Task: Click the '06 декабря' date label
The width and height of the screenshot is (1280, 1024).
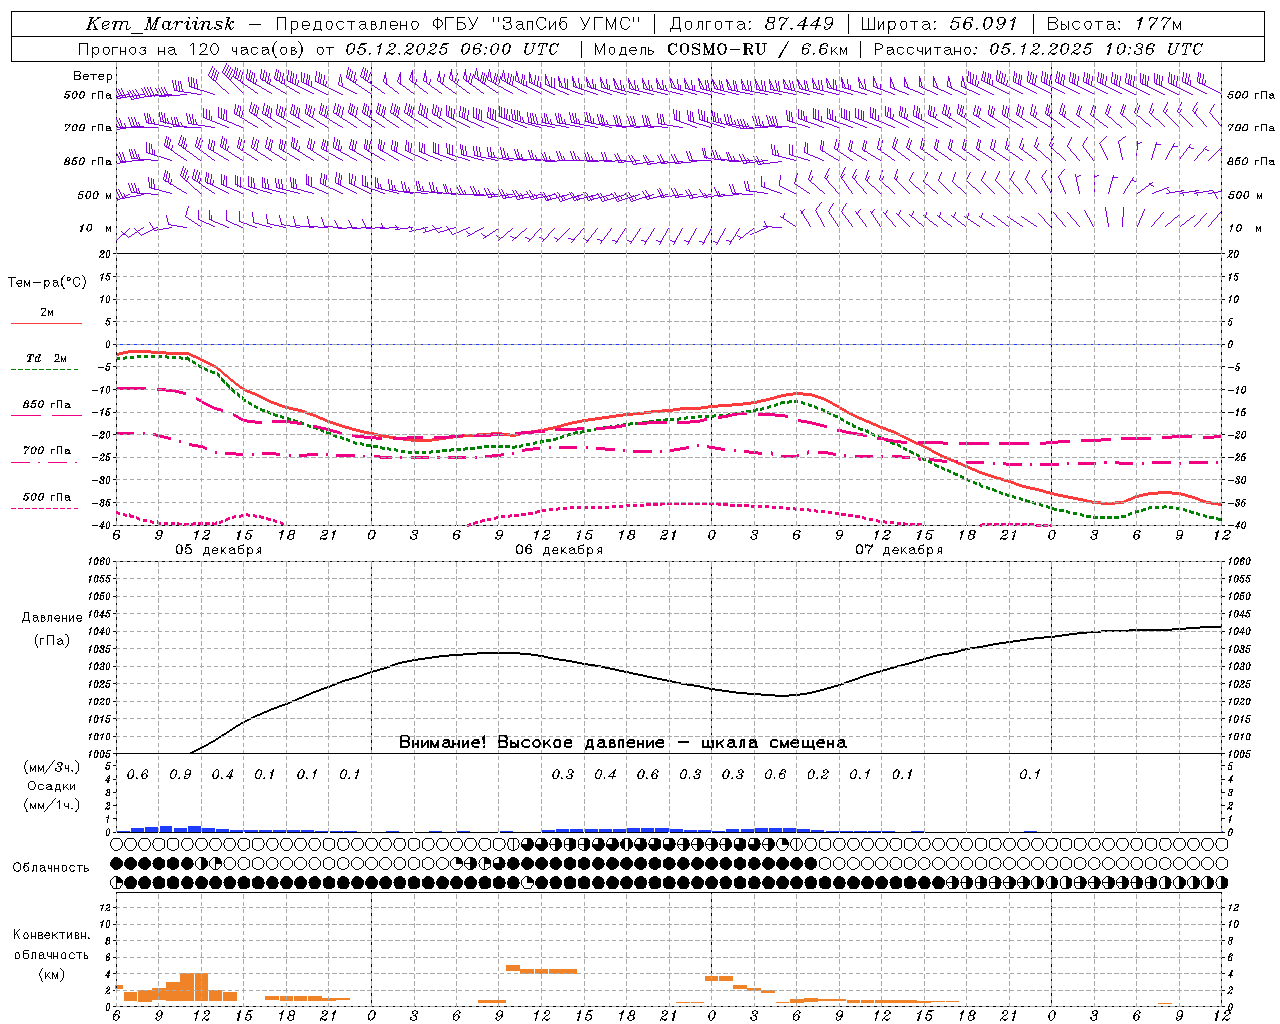Action: point(559,550)
